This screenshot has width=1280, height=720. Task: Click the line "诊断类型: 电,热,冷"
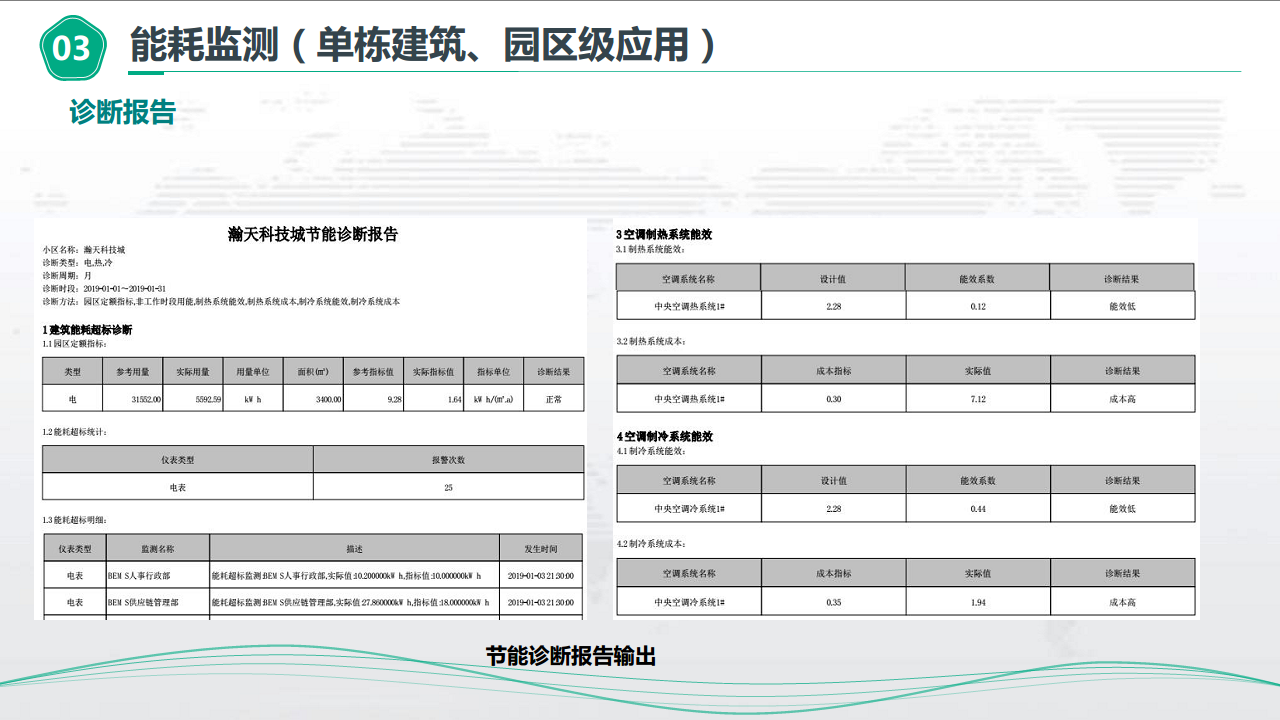pyautogui.click(x=77, y=261)
